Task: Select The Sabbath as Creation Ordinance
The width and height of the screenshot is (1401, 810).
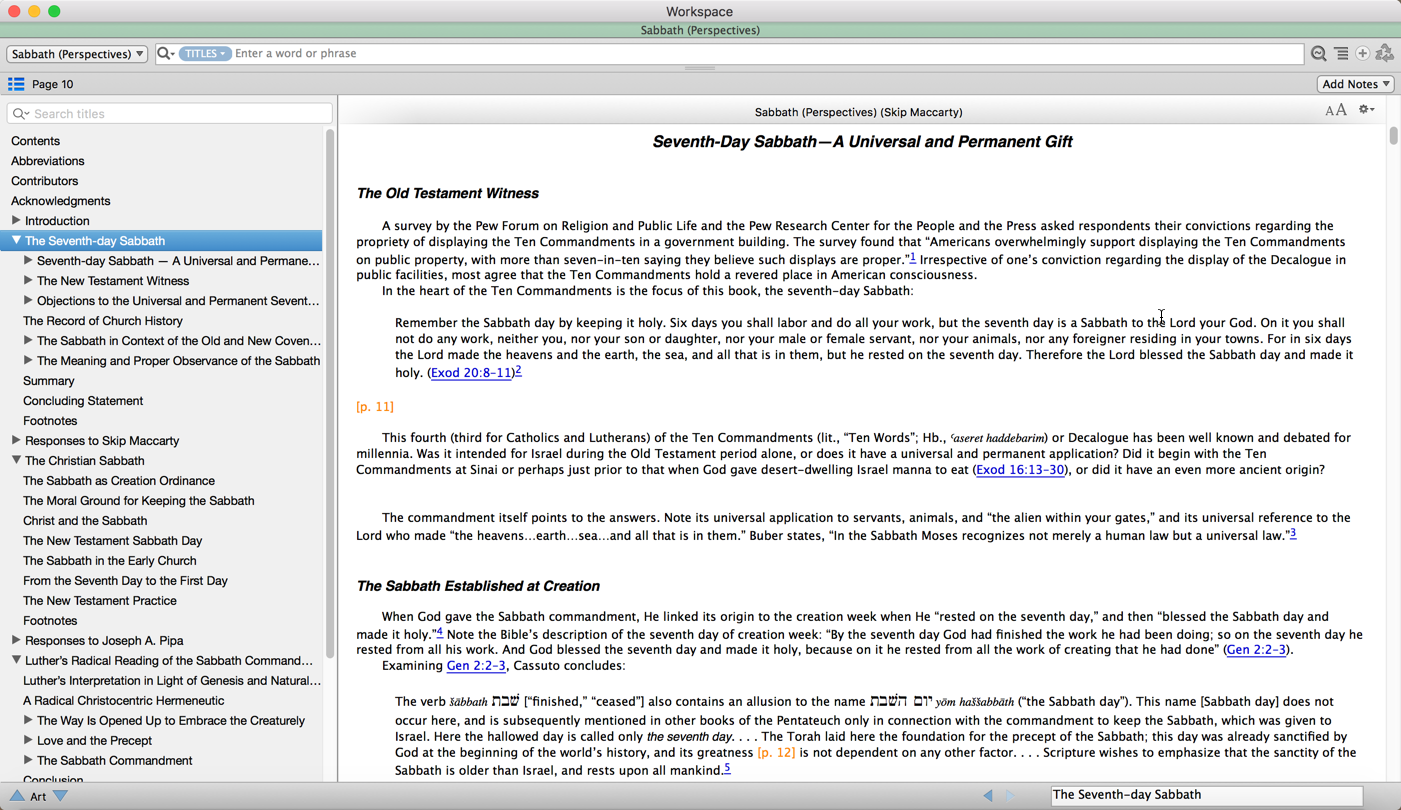Action: coord(119,481)
